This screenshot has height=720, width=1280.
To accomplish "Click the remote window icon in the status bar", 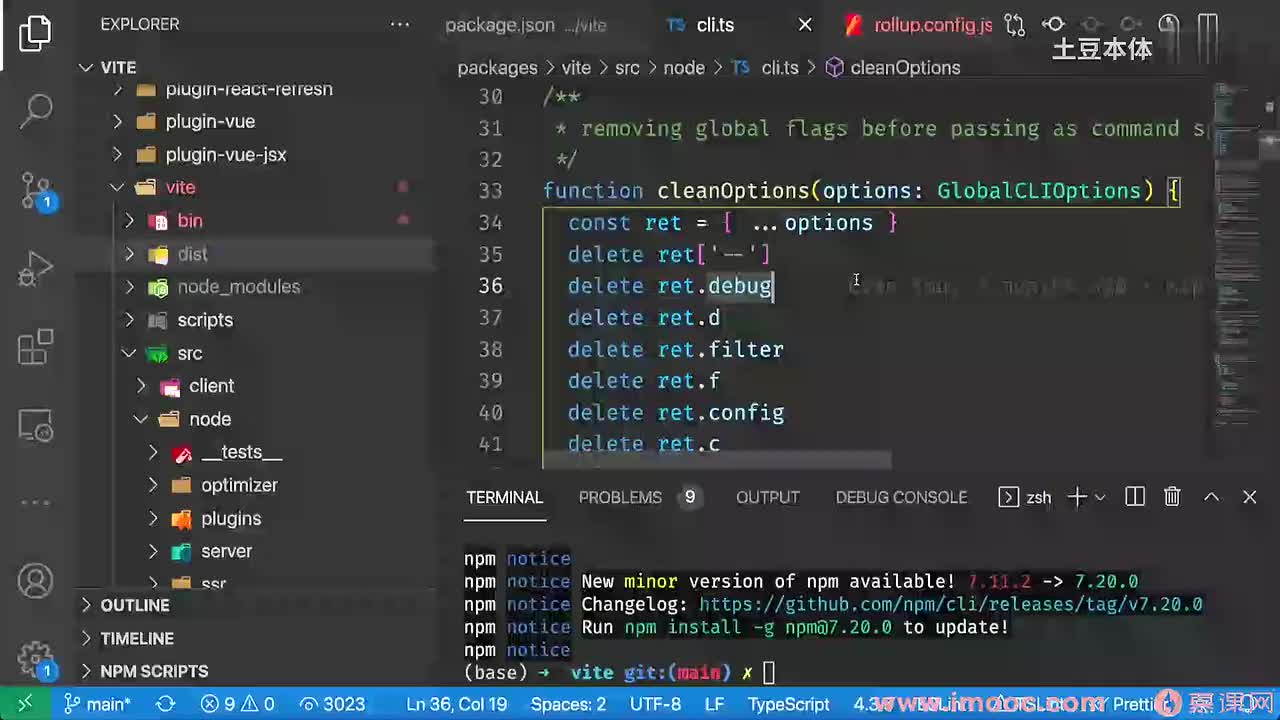I will 25,704.
